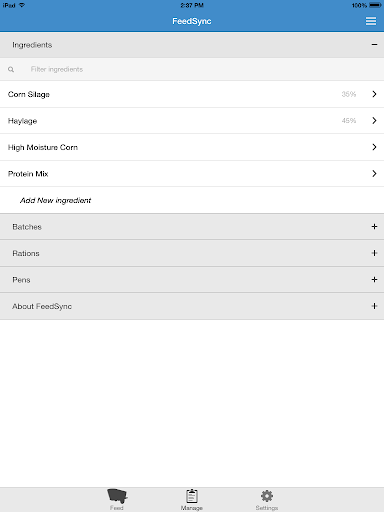Tap the Manage clipboard icon
The image size is (384, 512).
pyautogui.click(x=192, y=496)
